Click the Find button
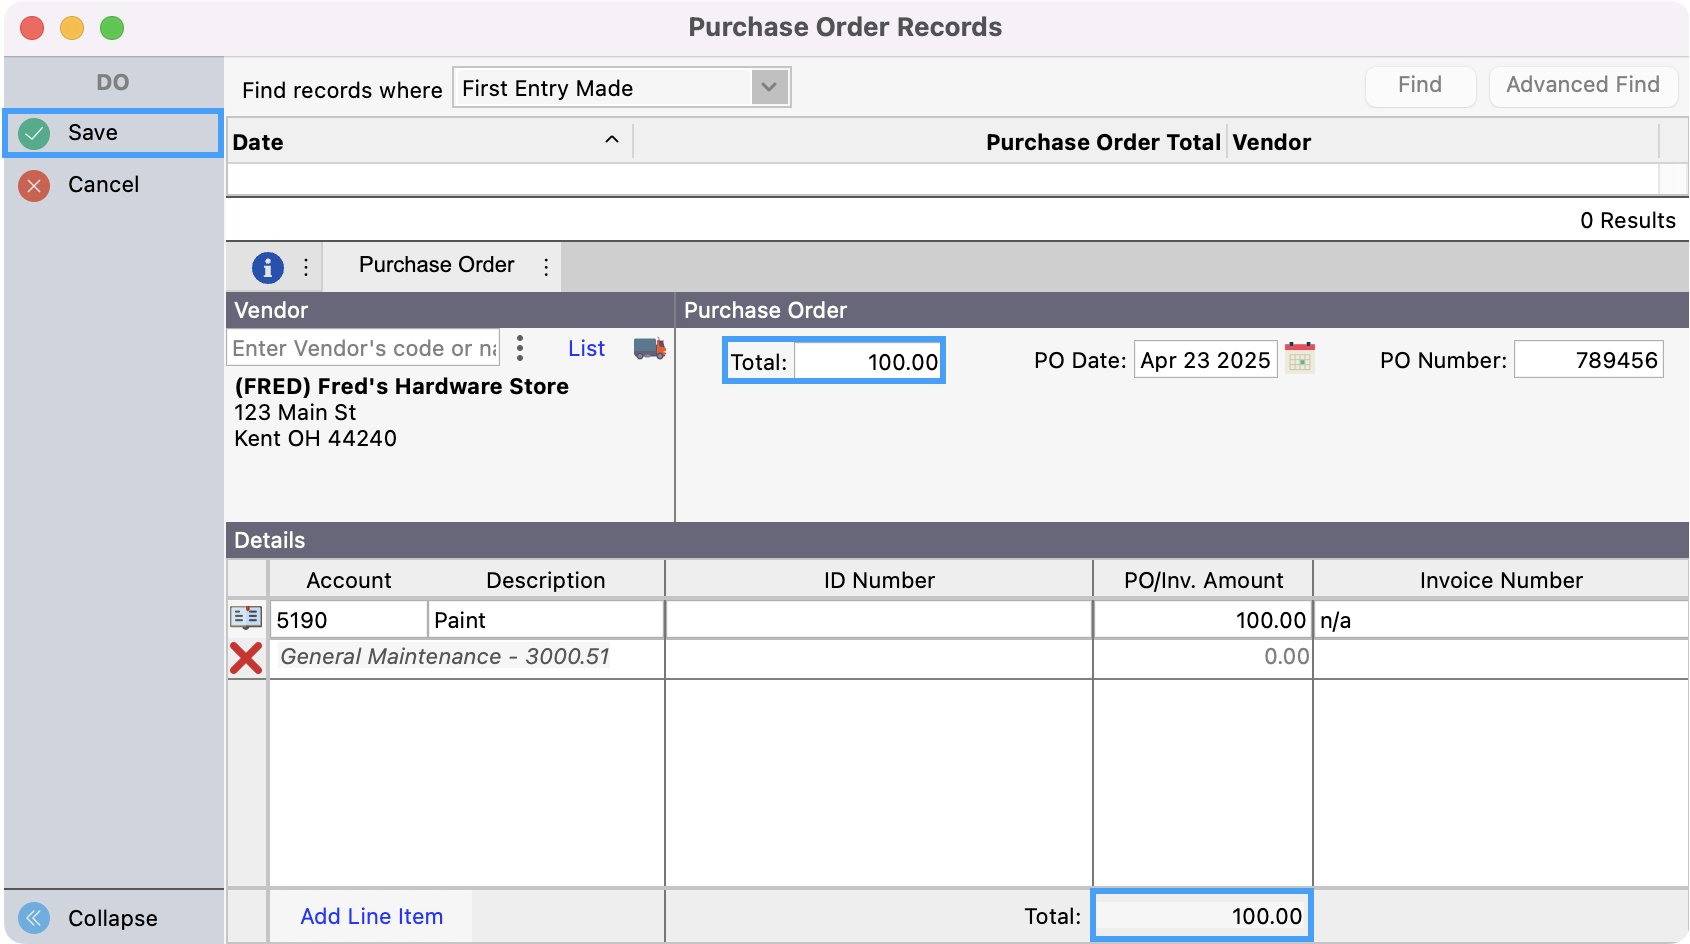 [1419, 85]
